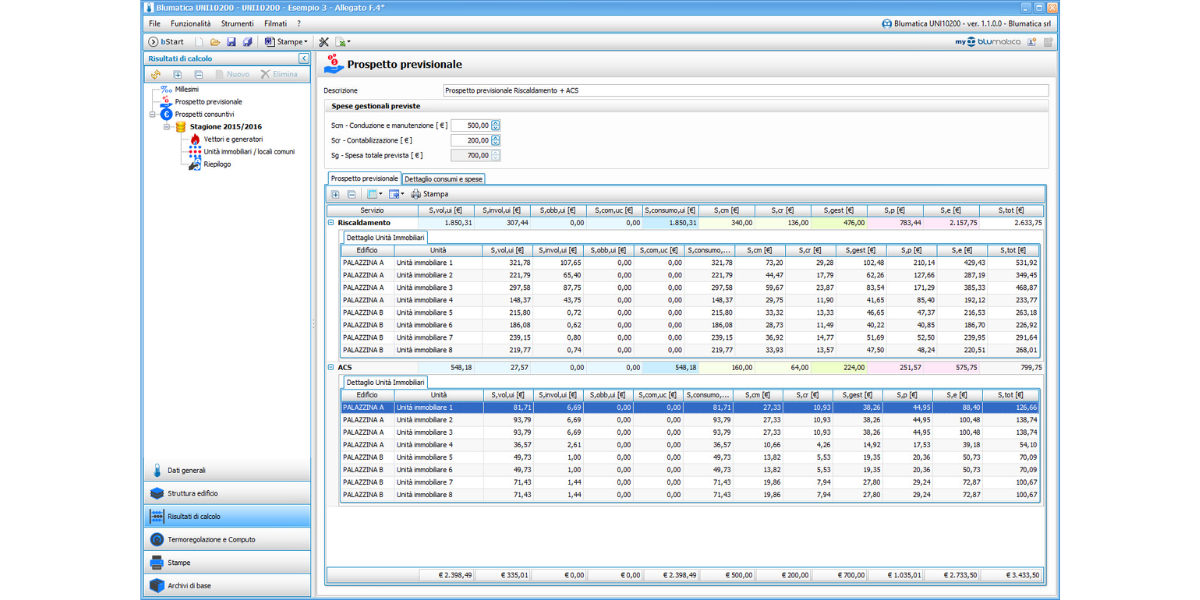Click the expand-all plus icon in grid toolbar

click(335, 194)
